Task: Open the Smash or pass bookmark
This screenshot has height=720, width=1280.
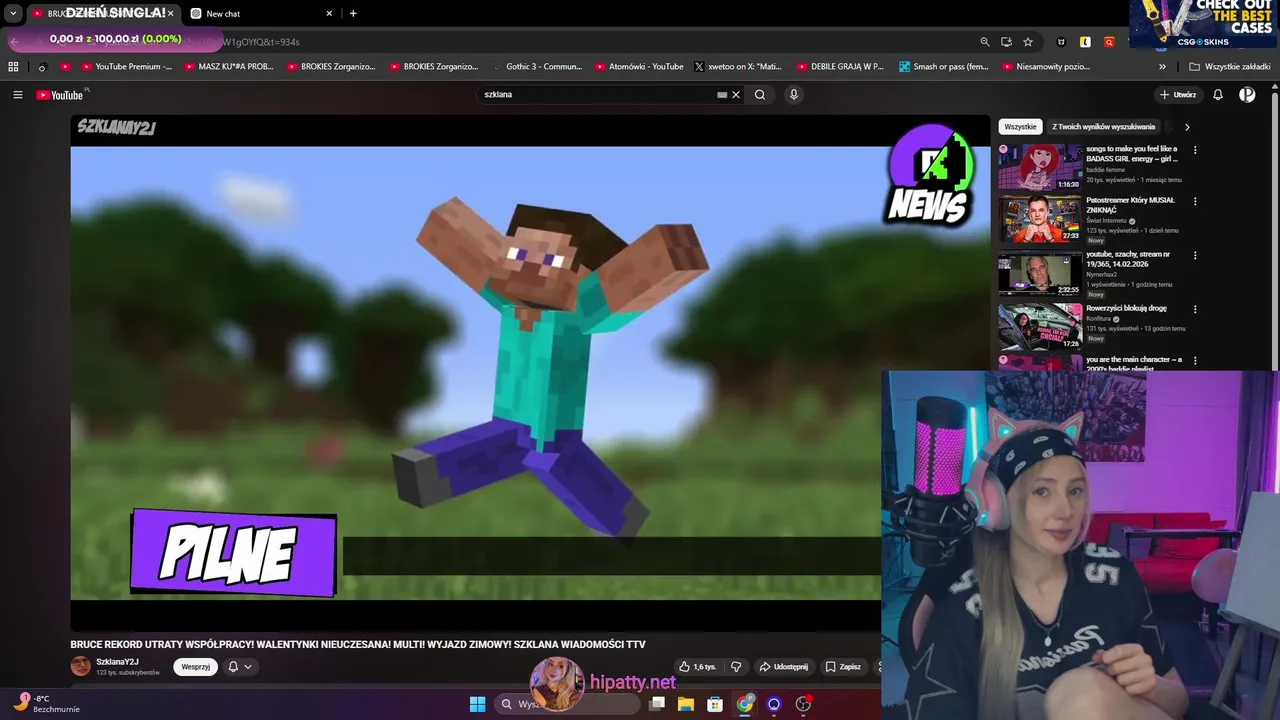Action: [x=943, y=67]
